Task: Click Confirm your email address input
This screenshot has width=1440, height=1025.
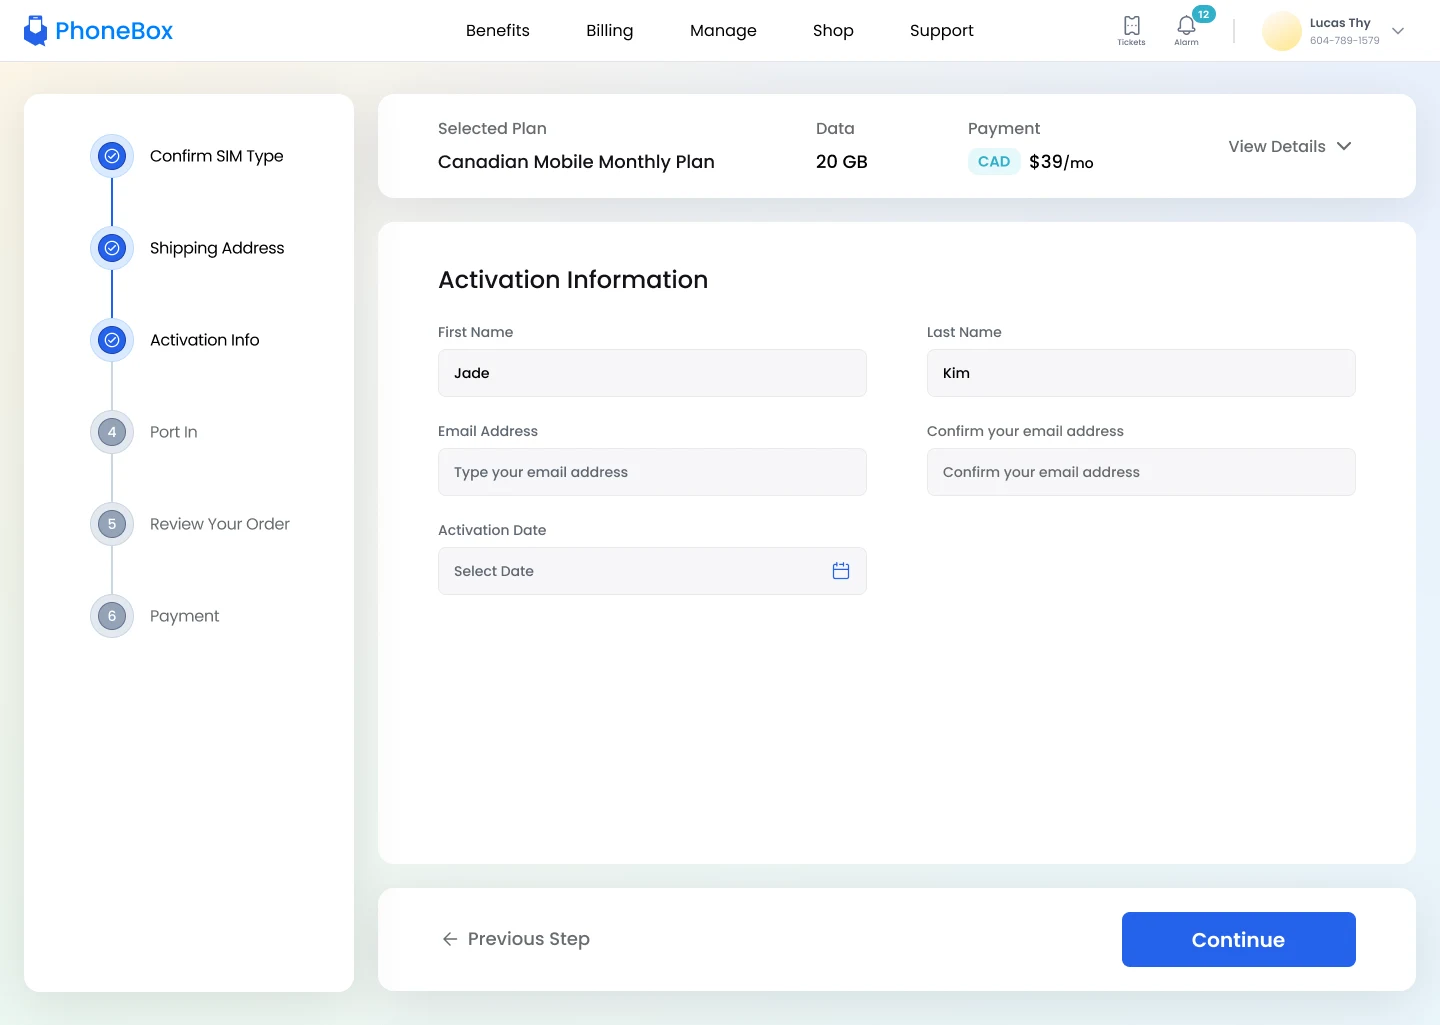Action: [1141, 472]
